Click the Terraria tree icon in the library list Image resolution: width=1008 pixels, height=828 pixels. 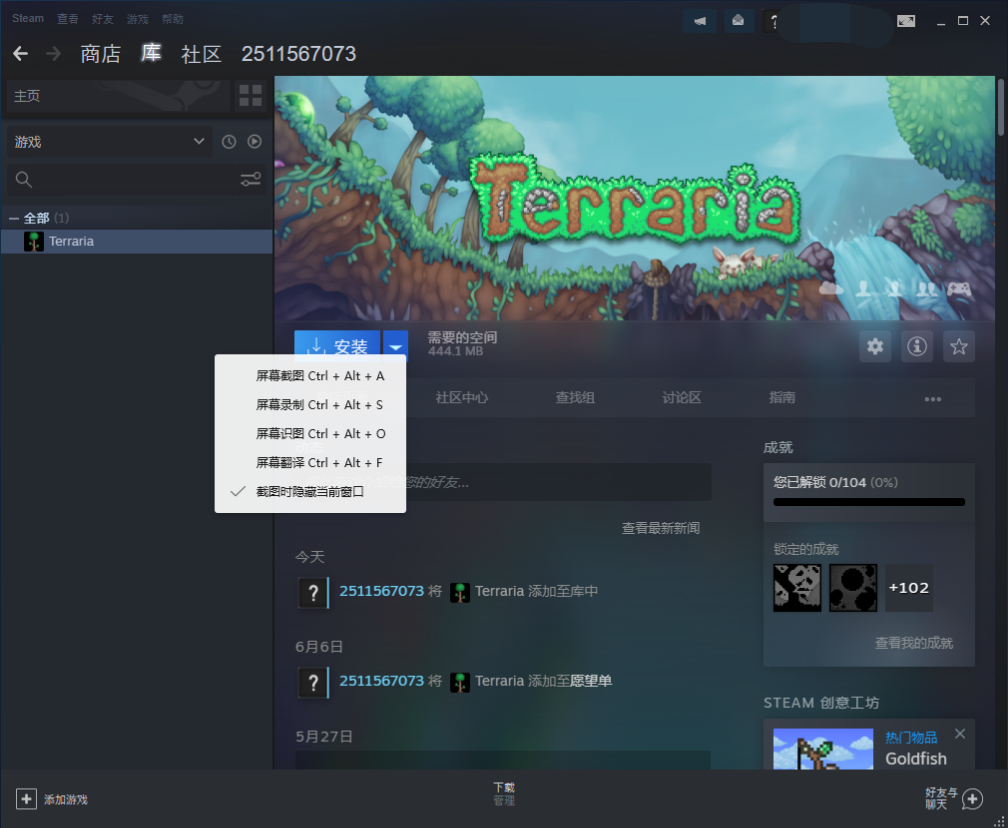[33, 242]
